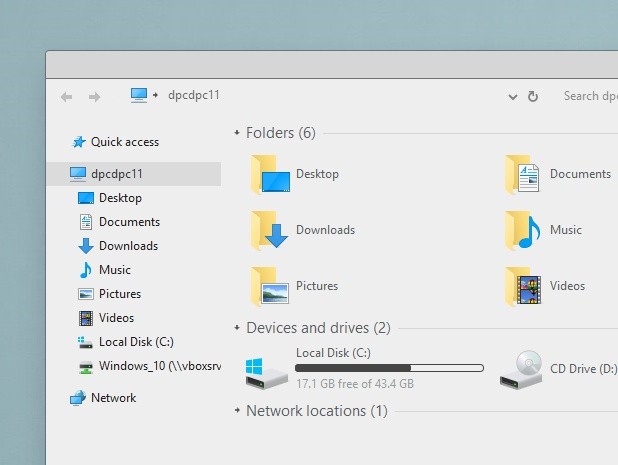
Task: Select the Downloads folder icon in main pane
Action: point(269,231)
